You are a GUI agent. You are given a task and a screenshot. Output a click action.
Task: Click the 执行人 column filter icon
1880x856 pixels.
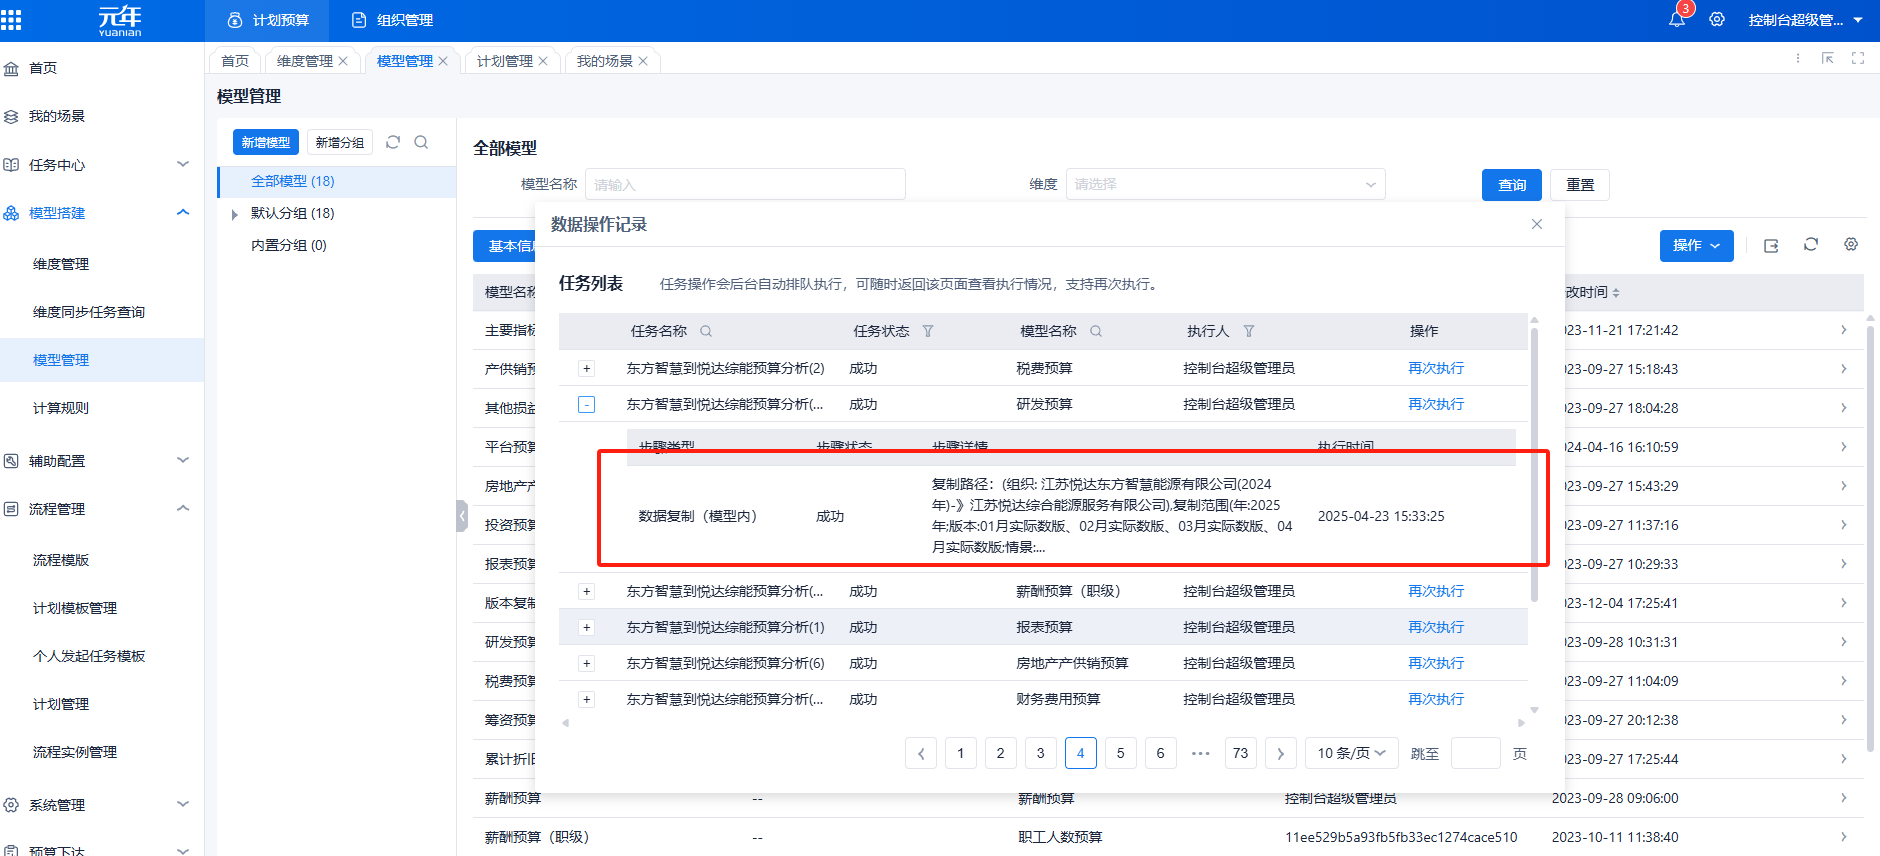coord(1249,331)
